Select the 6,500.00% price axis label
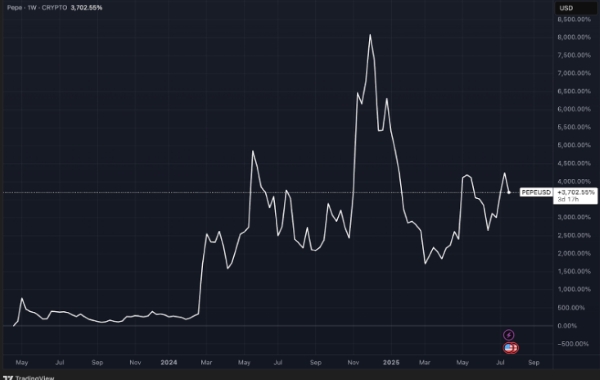 (574, 91)
